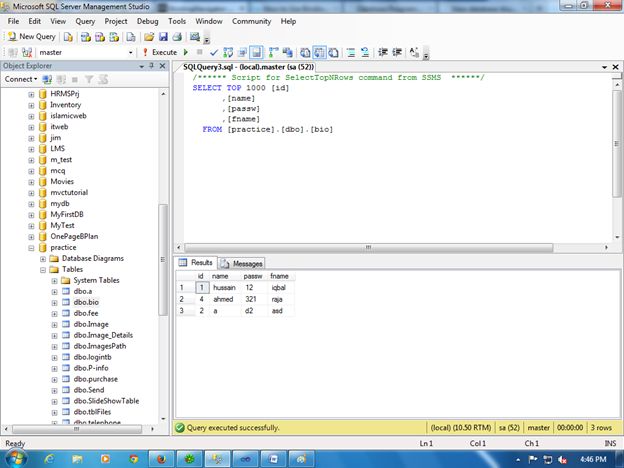This screenshot has width=624, height=468.
Task: Open the master database dropdown
Action: pyautogui.click(x=130, y=52)
